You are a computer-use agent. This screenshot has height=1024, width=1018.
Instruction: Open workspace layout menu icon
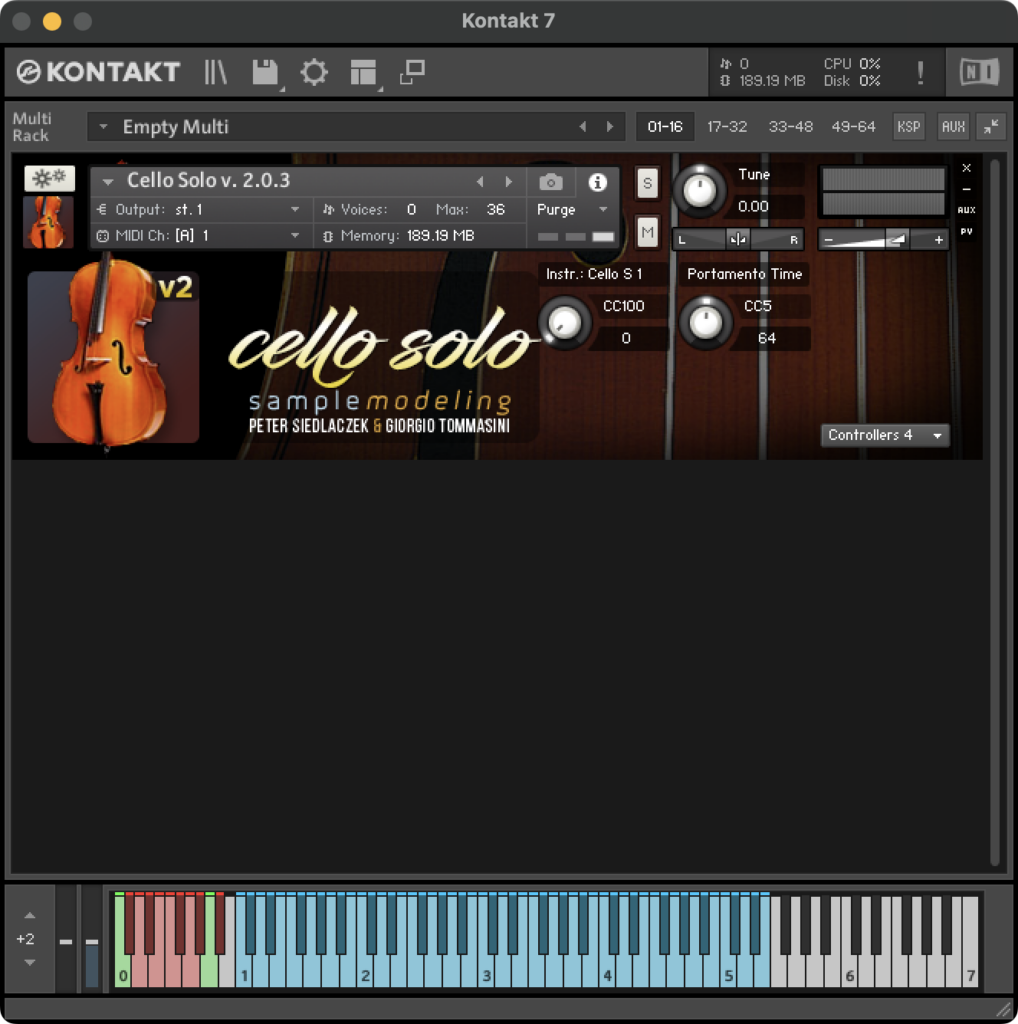pos(363,72)
